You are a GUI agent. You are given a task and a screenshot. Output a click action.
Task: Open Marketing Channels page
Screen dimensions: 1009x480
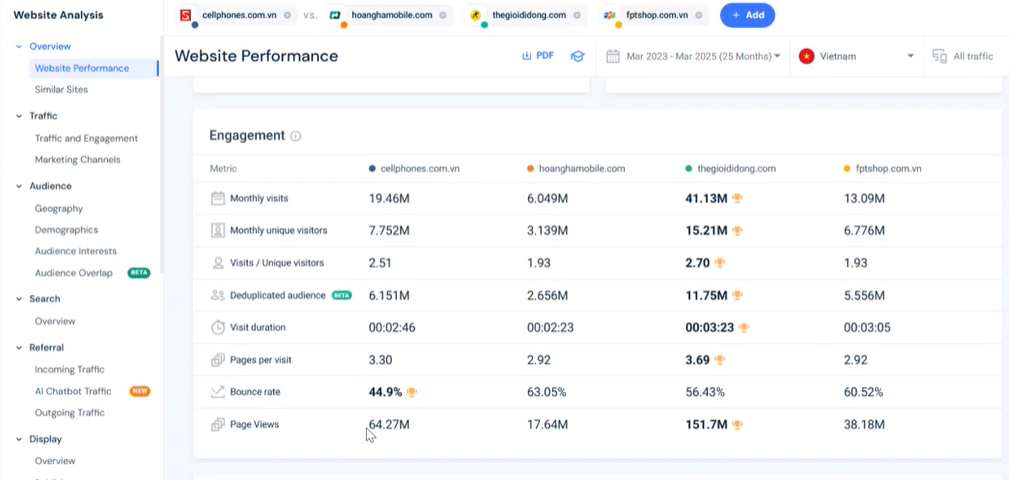[77, 160]
